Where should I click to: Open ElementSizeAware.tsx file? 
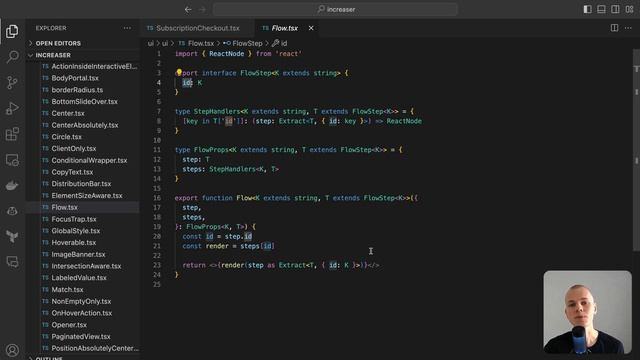coord(87,196)
